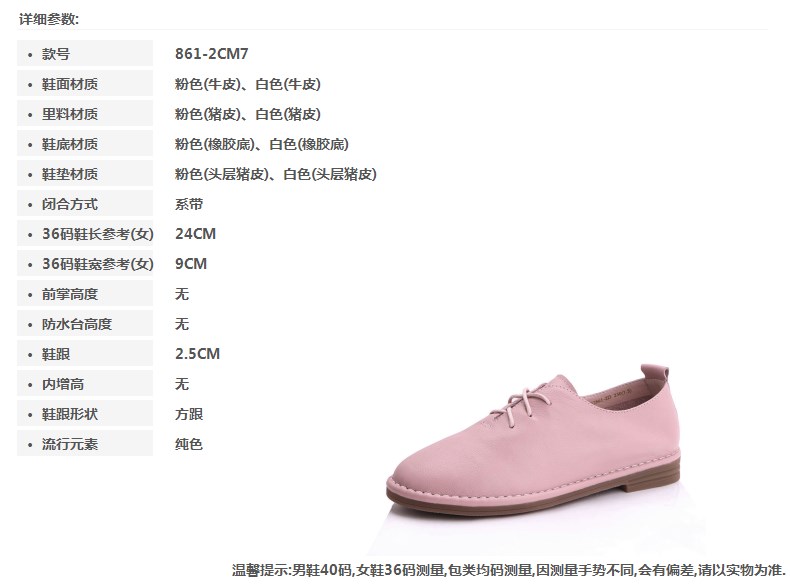Click the 粉色(猪皮)、白色(猪皮) value text
The image size is (790, 587).
click(x=248, y=114)
